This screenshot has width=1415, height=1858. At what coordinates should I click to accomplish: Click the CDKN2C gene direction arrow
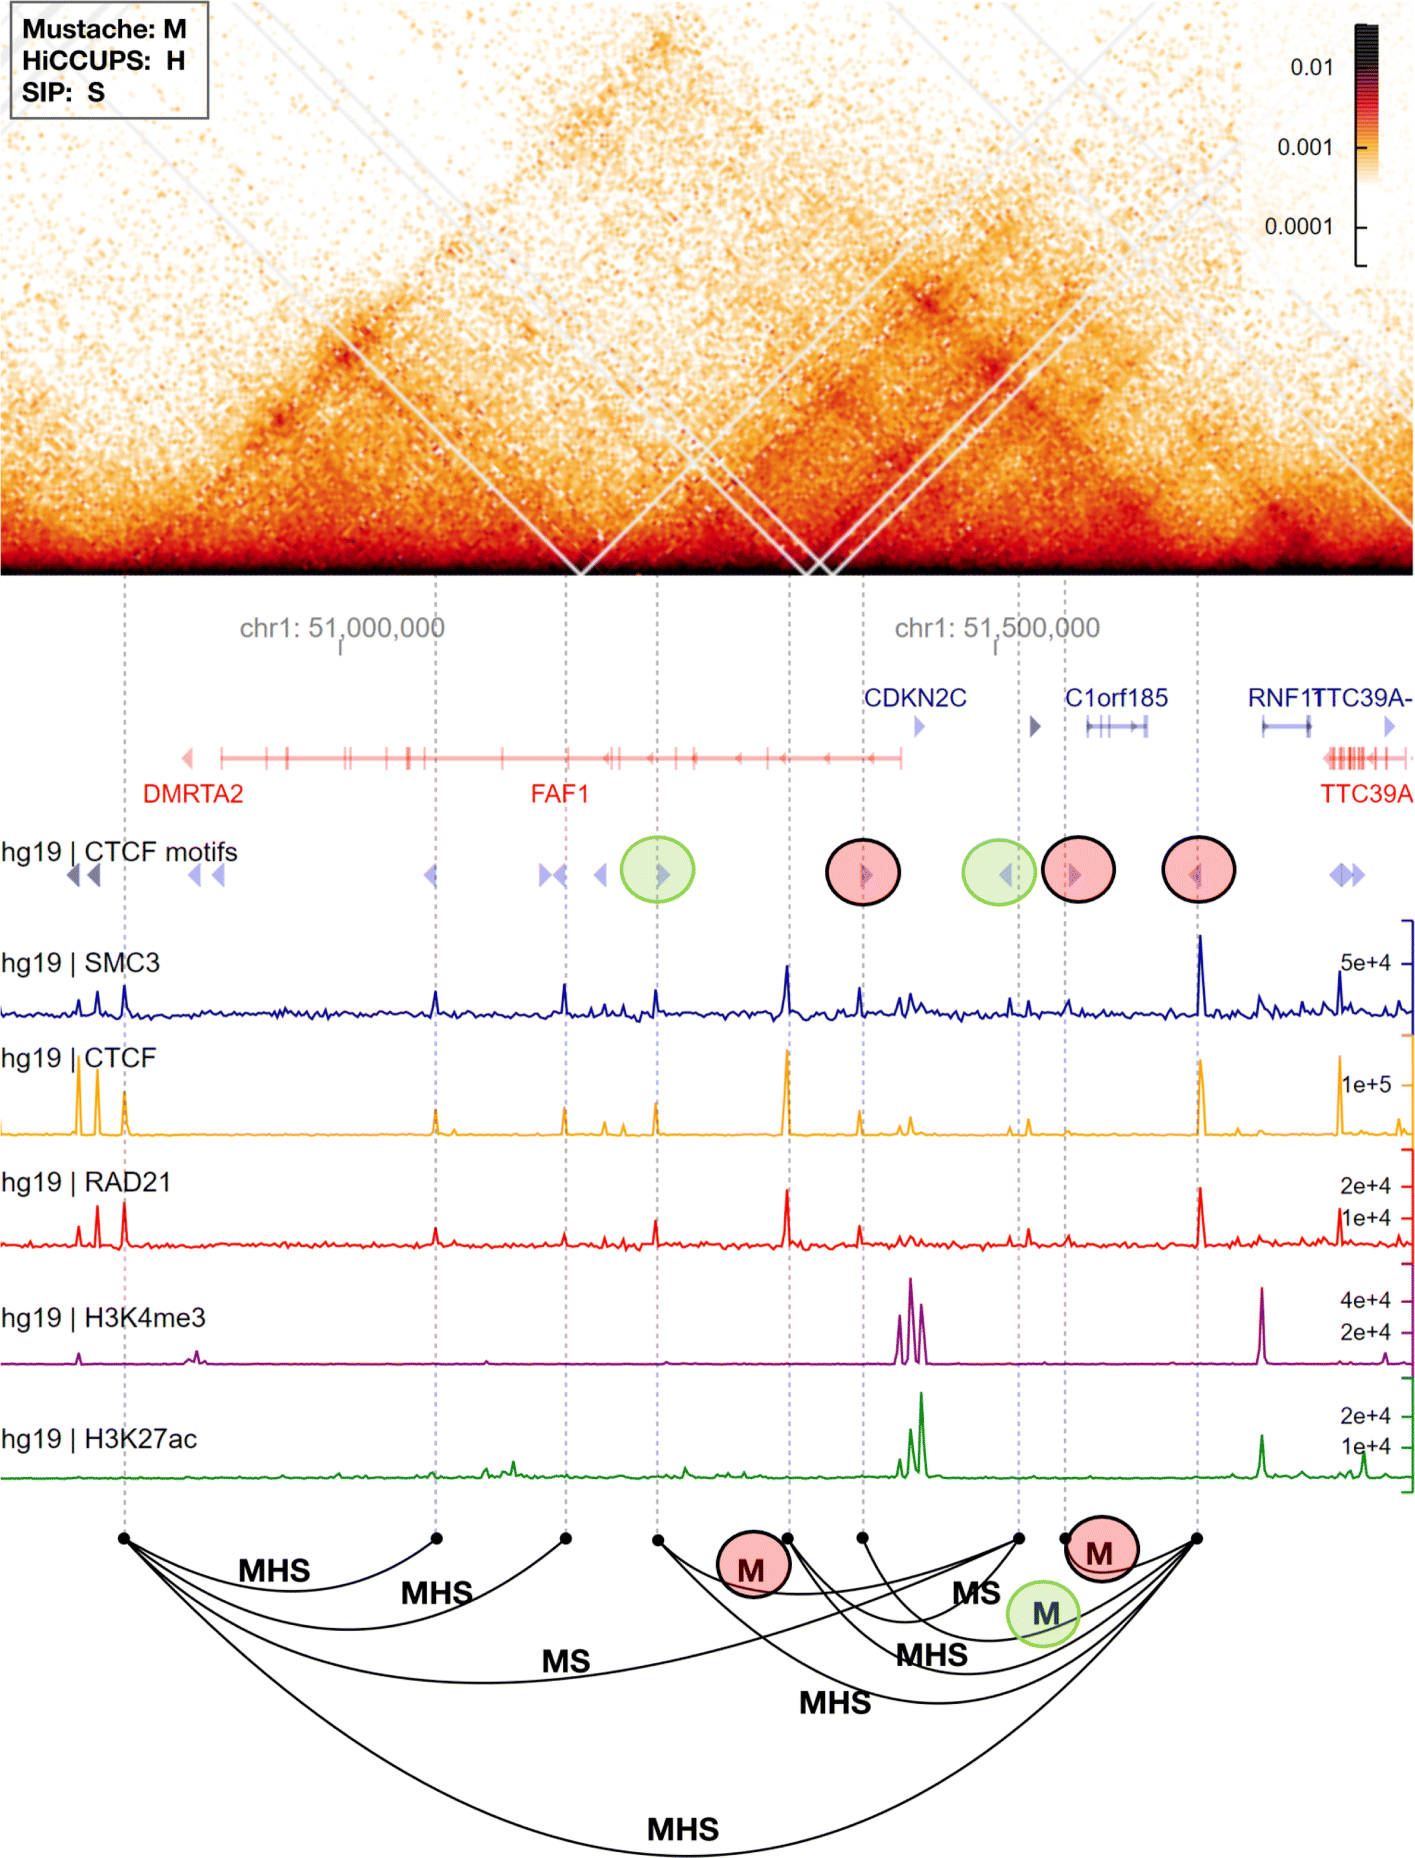click(919, 727)
